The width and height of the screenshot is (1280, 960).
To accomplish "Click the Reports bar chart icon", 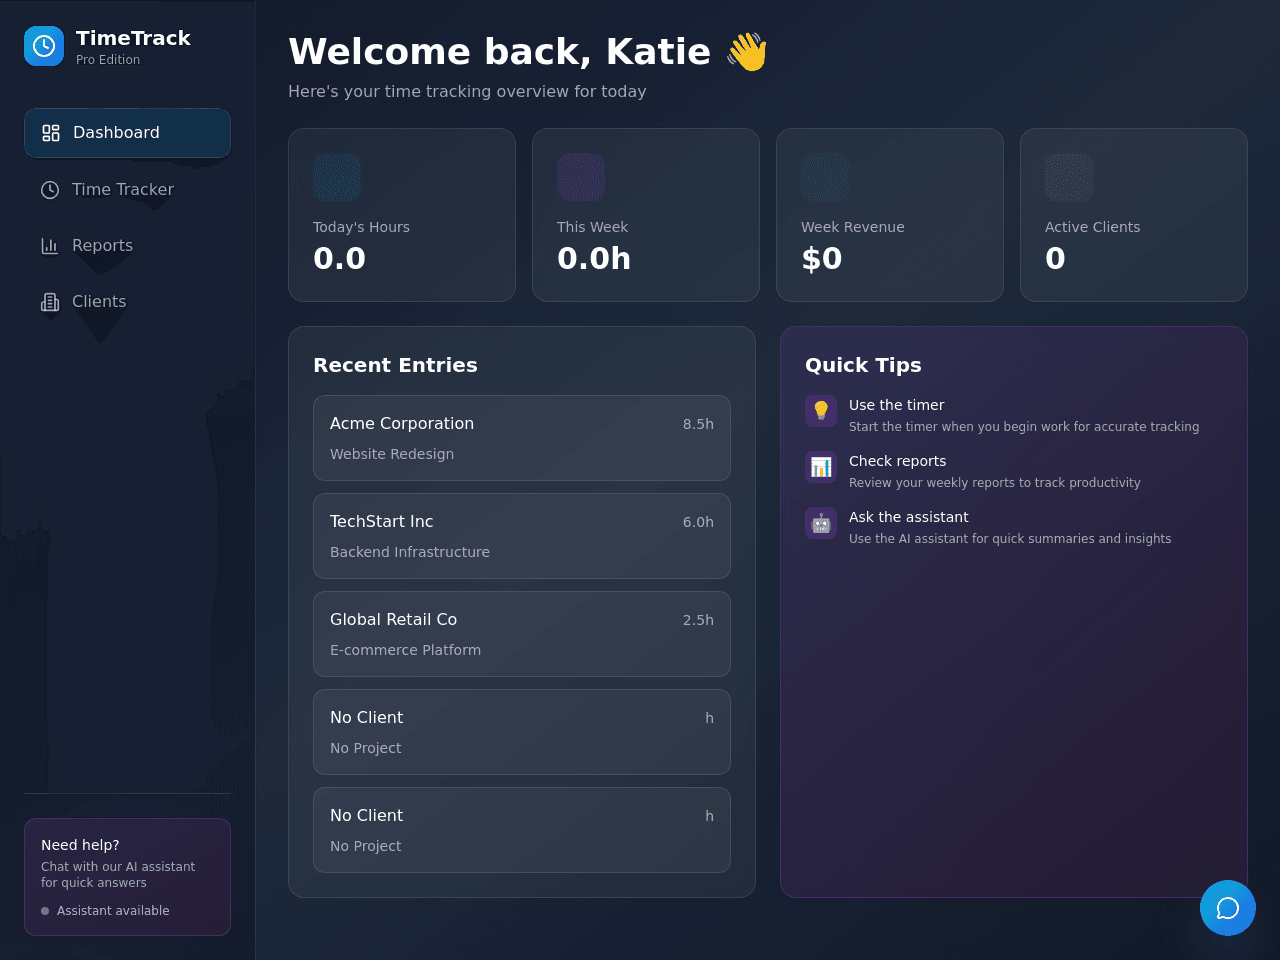I will [x=50, y=246].
